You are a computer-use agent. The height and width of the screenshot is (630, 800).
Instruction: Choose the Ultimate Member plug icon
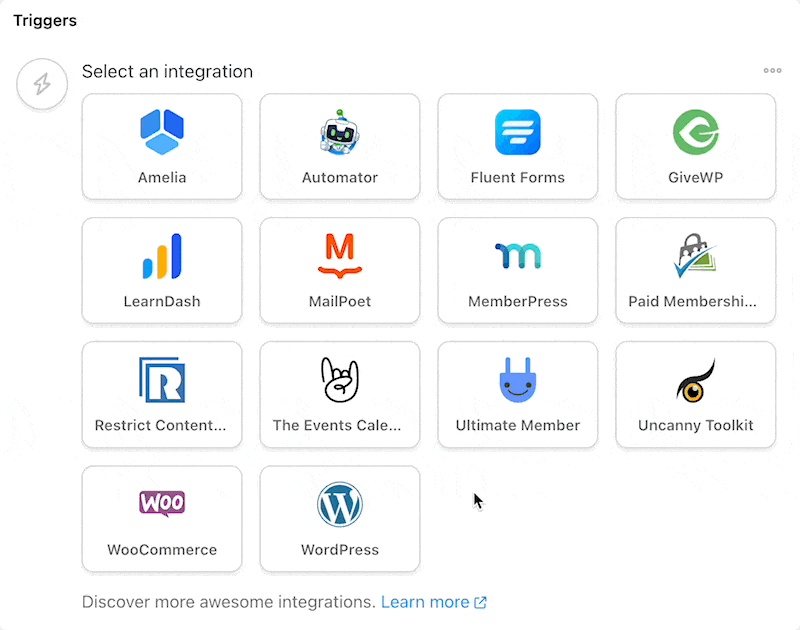click(518, 380)
